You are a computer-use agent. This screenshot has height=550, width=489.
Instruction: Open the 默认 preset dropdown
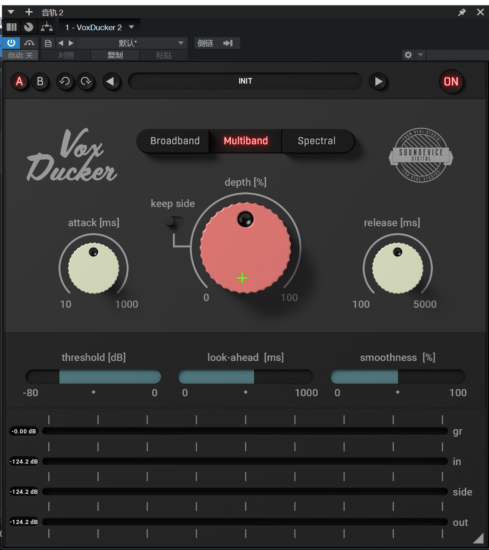[132, 43]
